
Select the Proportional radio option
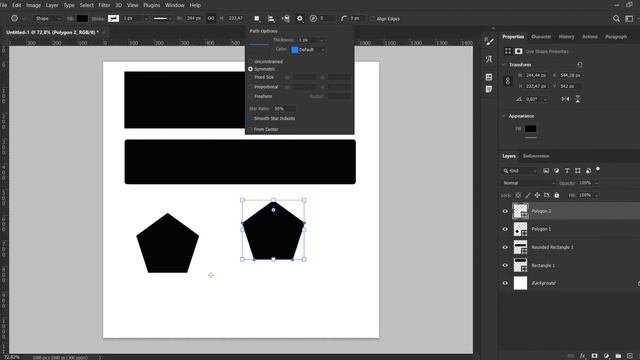tap(251, 87)
